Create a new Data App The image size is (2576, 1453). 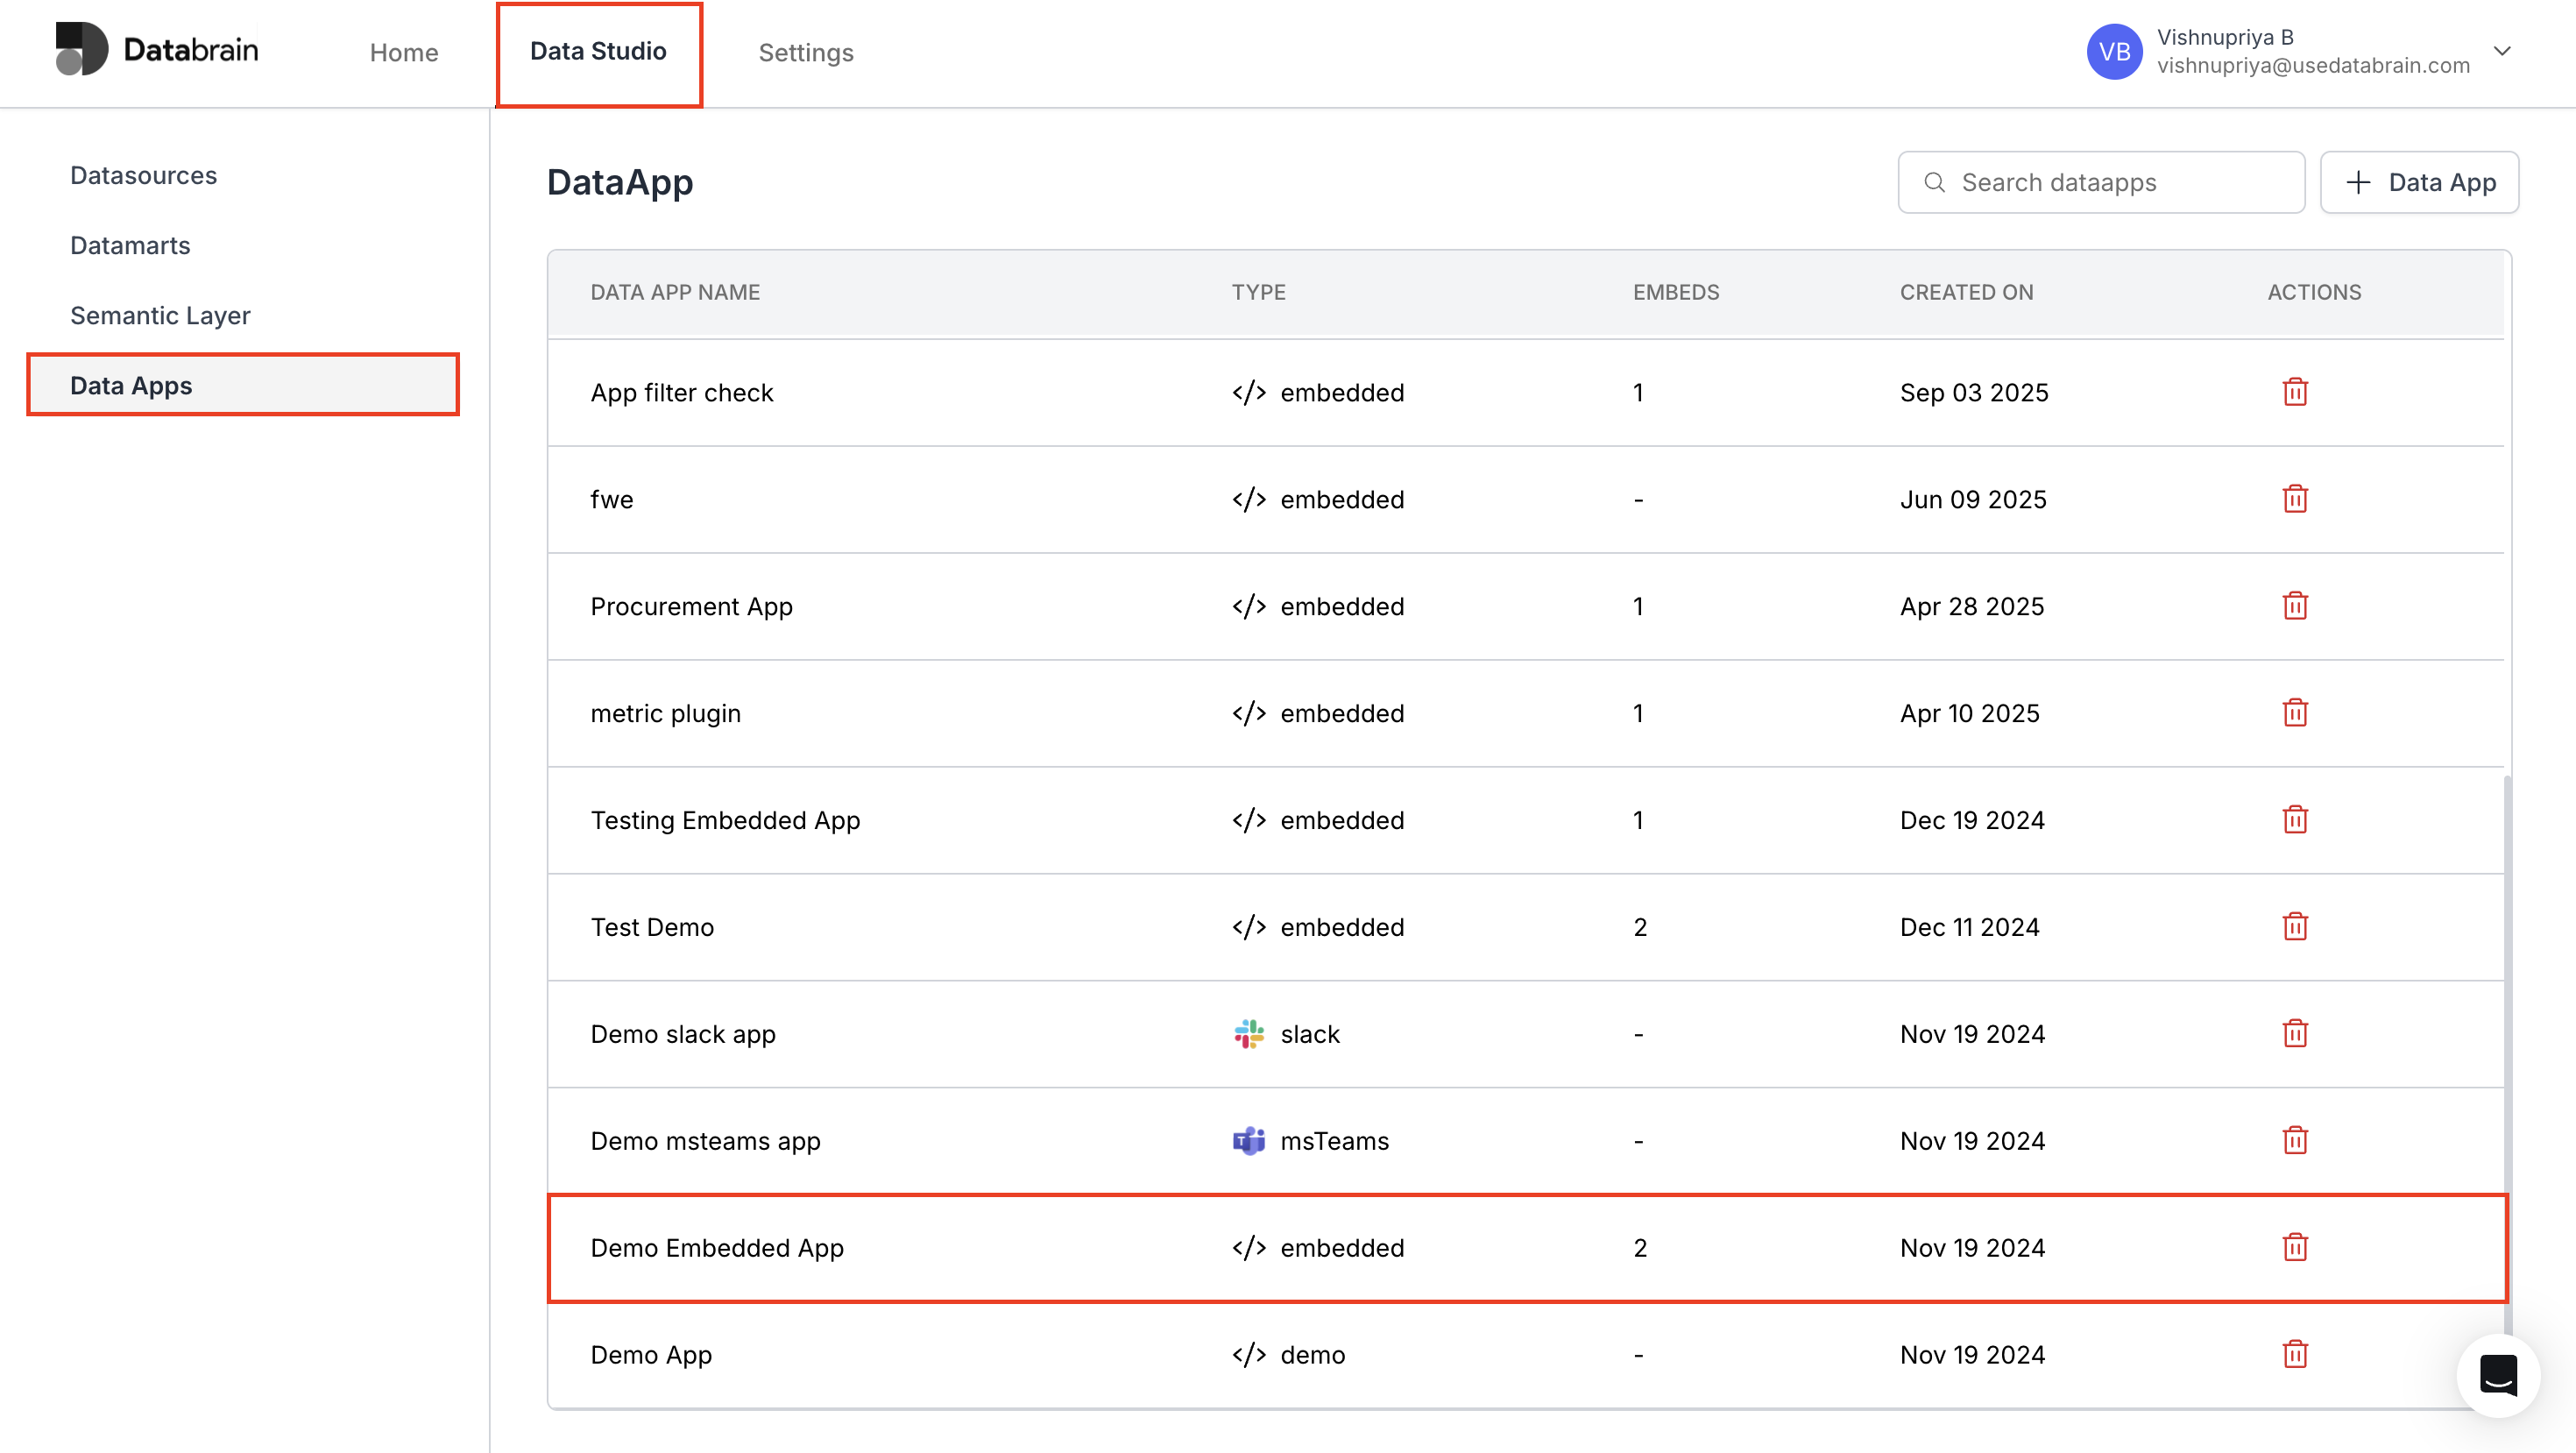pos(2420,182)
